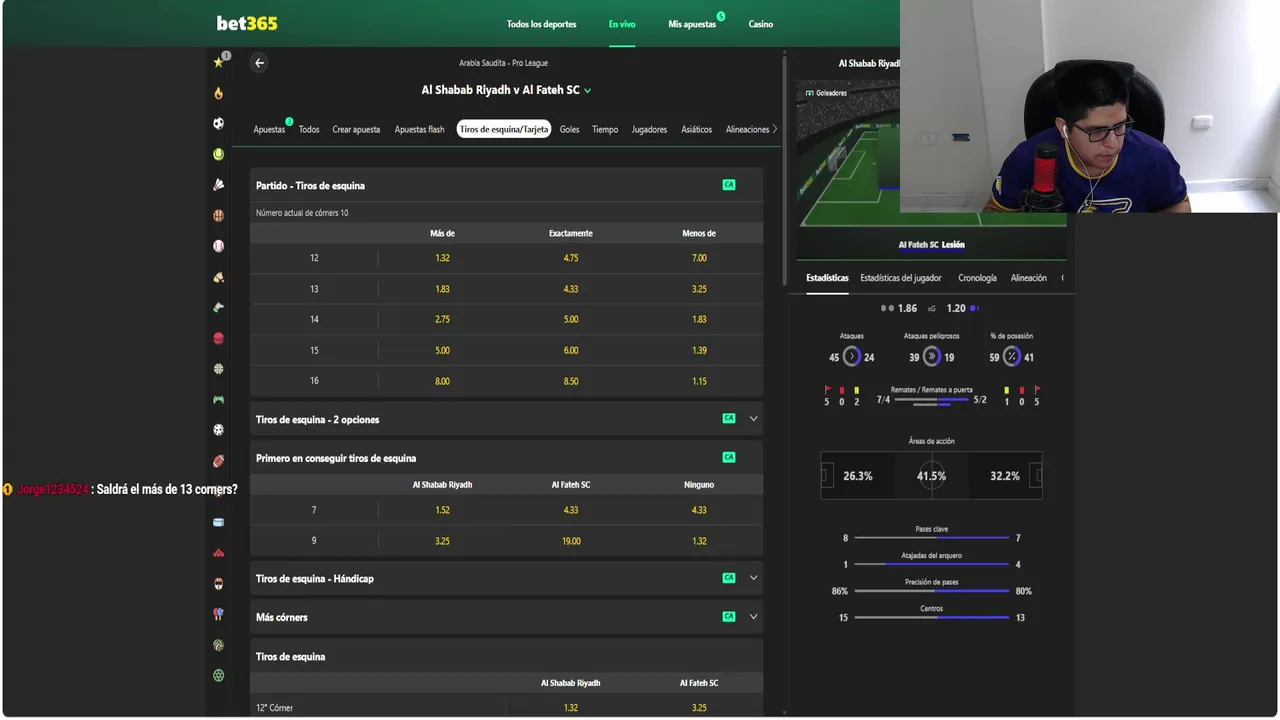
Task: Collapse the Primero en conseguir tiros de esquina header
Action: click(x=506, y=458)
